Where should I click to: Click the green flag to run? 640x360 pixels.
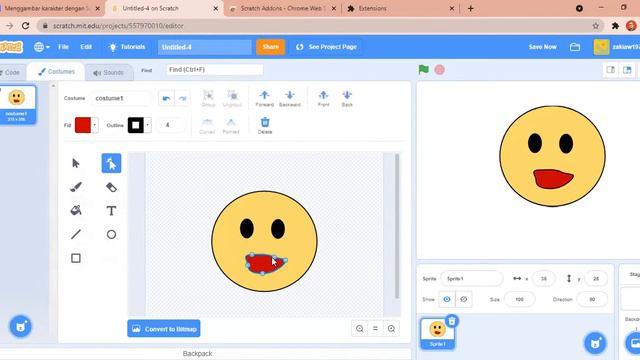click(x=424, y=69)
